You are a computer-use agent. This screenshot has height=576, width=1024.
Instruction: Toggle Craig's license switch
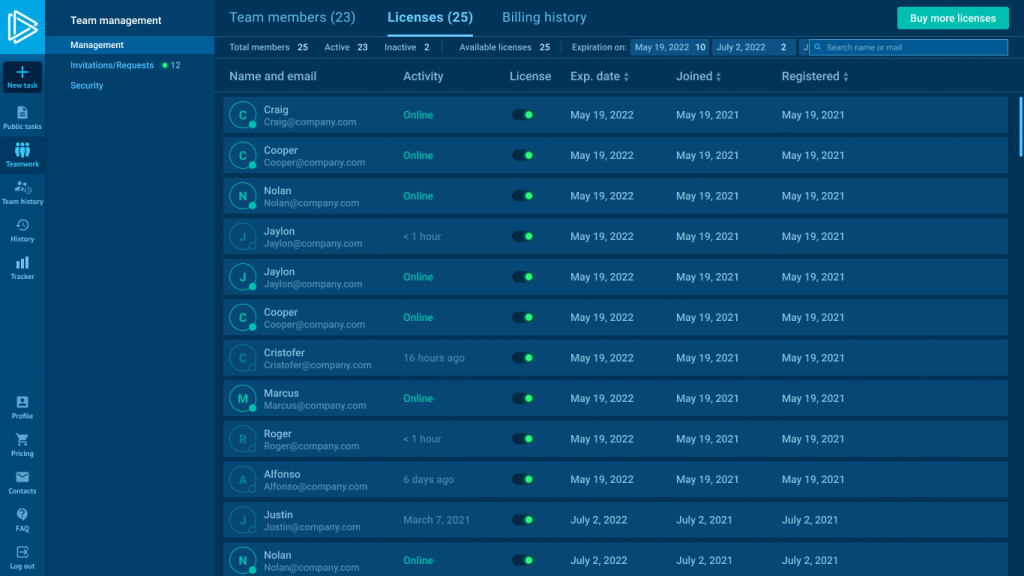point(522,115)
